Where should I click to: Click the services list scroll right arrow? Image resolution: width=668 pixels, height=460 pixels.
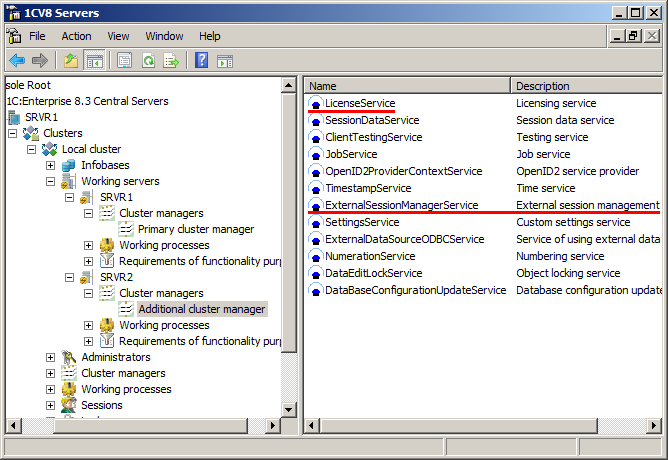pyautogui.click(x=654, y=425)
